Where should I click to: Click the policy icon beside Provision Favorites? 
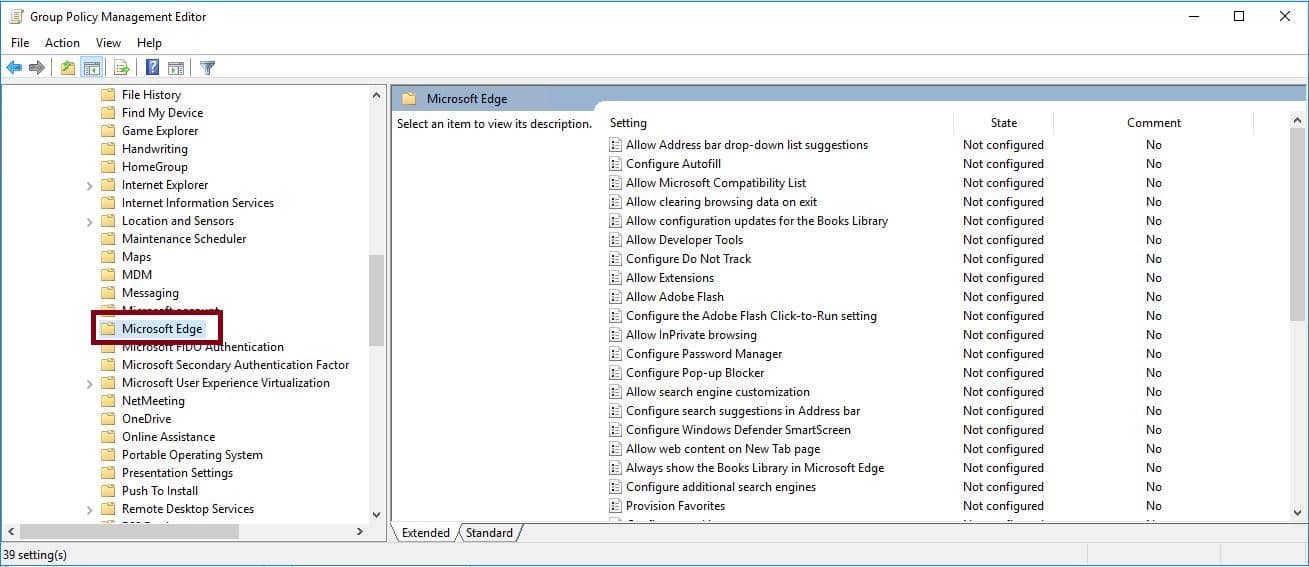click(x=616, y=506)
